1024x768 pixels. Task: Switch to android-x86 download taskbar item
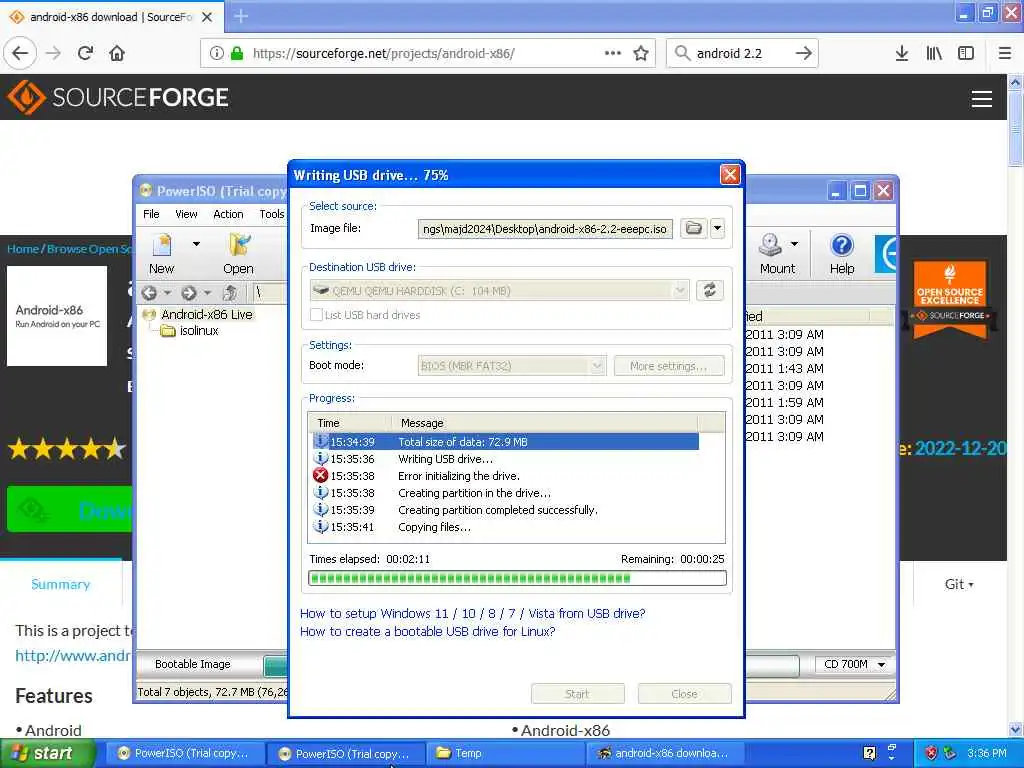pos(665,753)
